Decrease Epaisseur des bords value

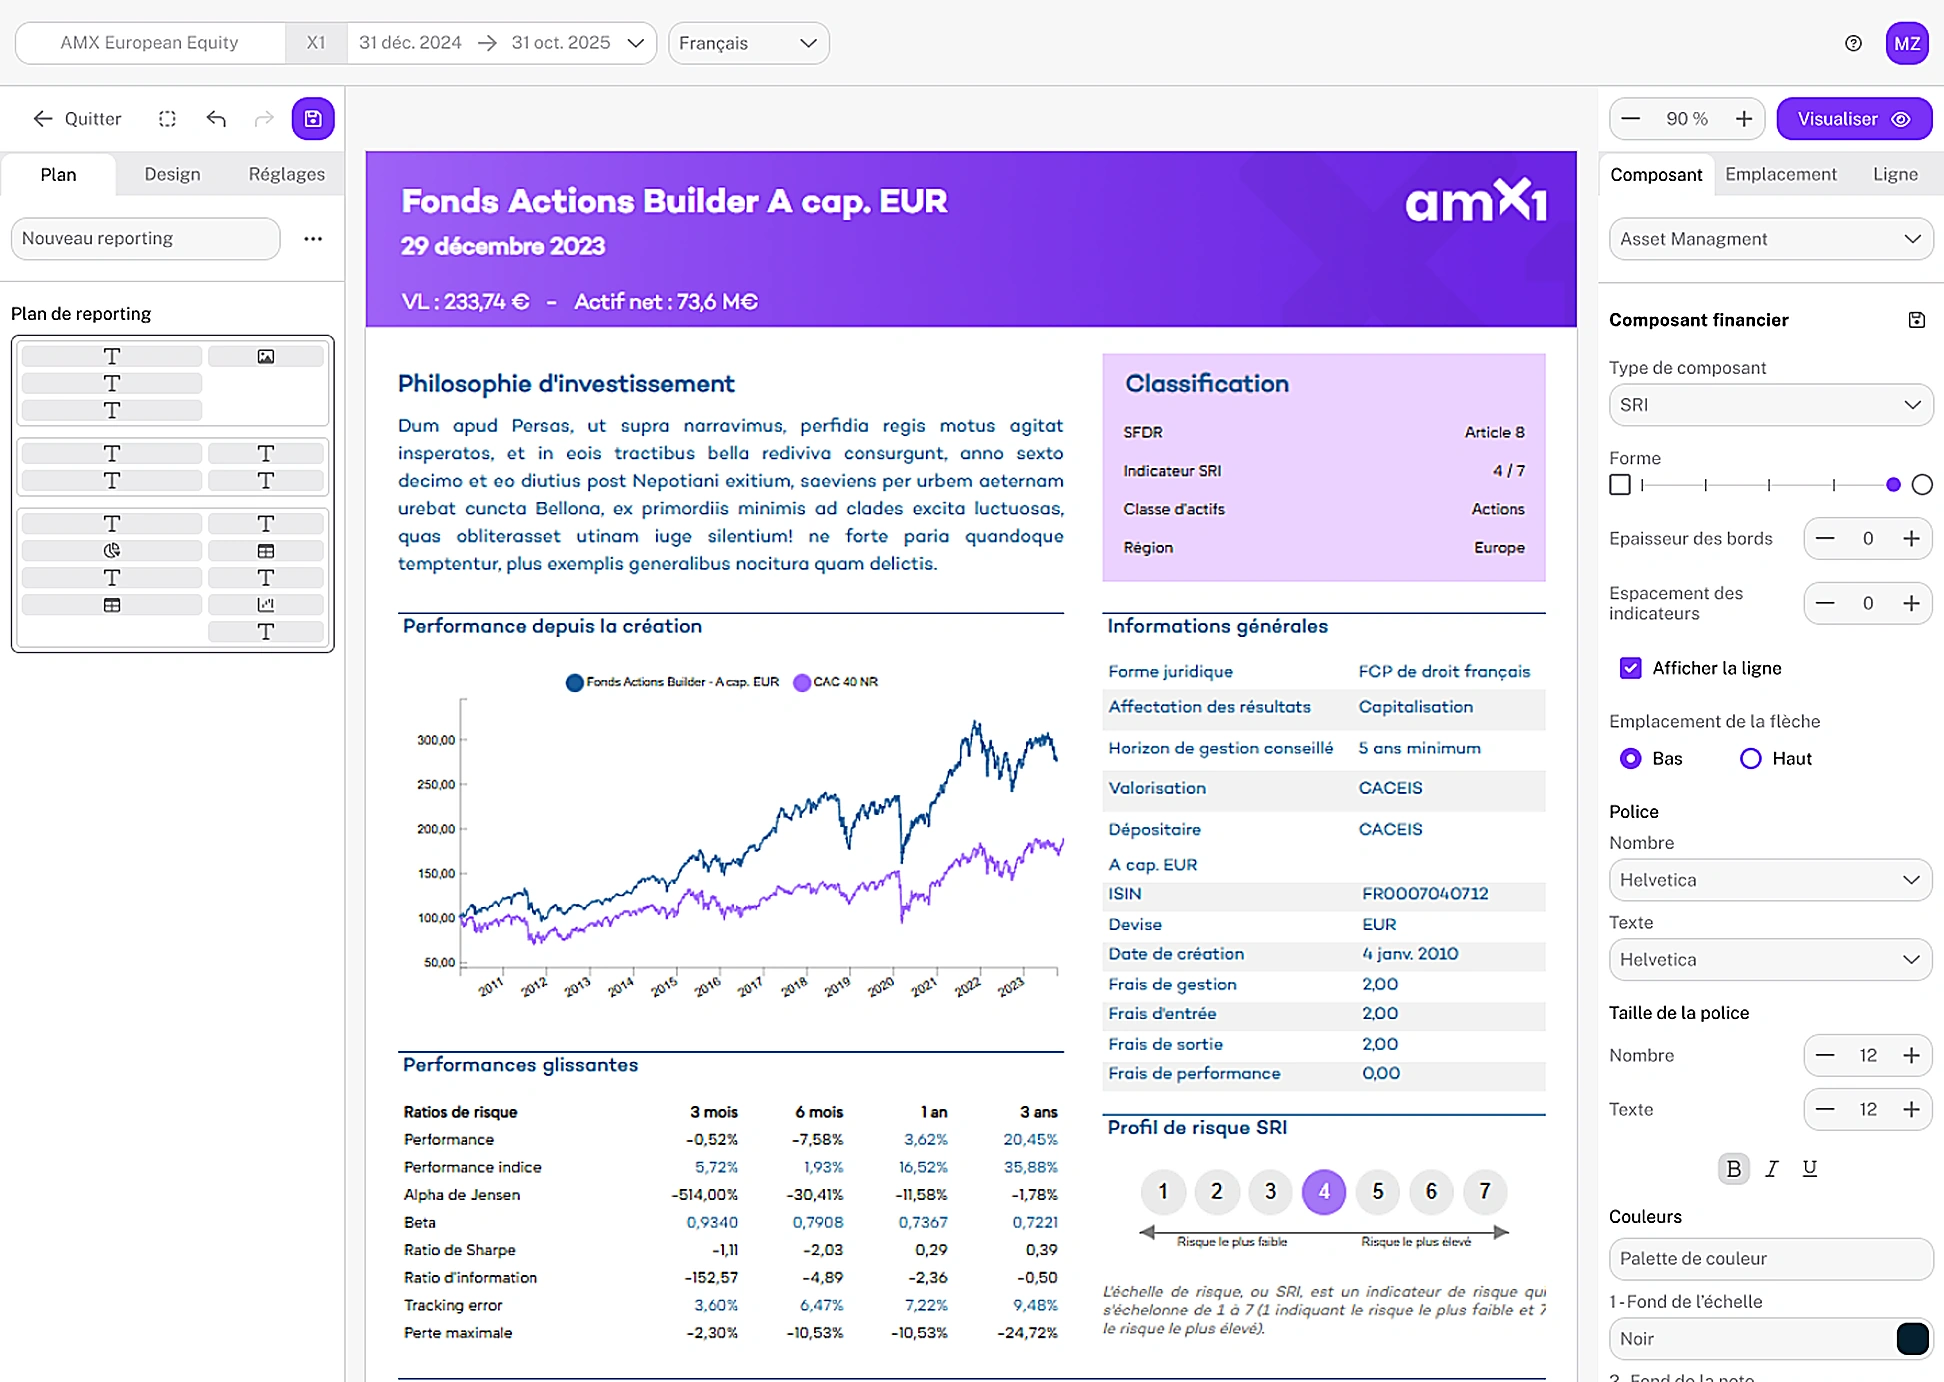(x=1825, y=539)
